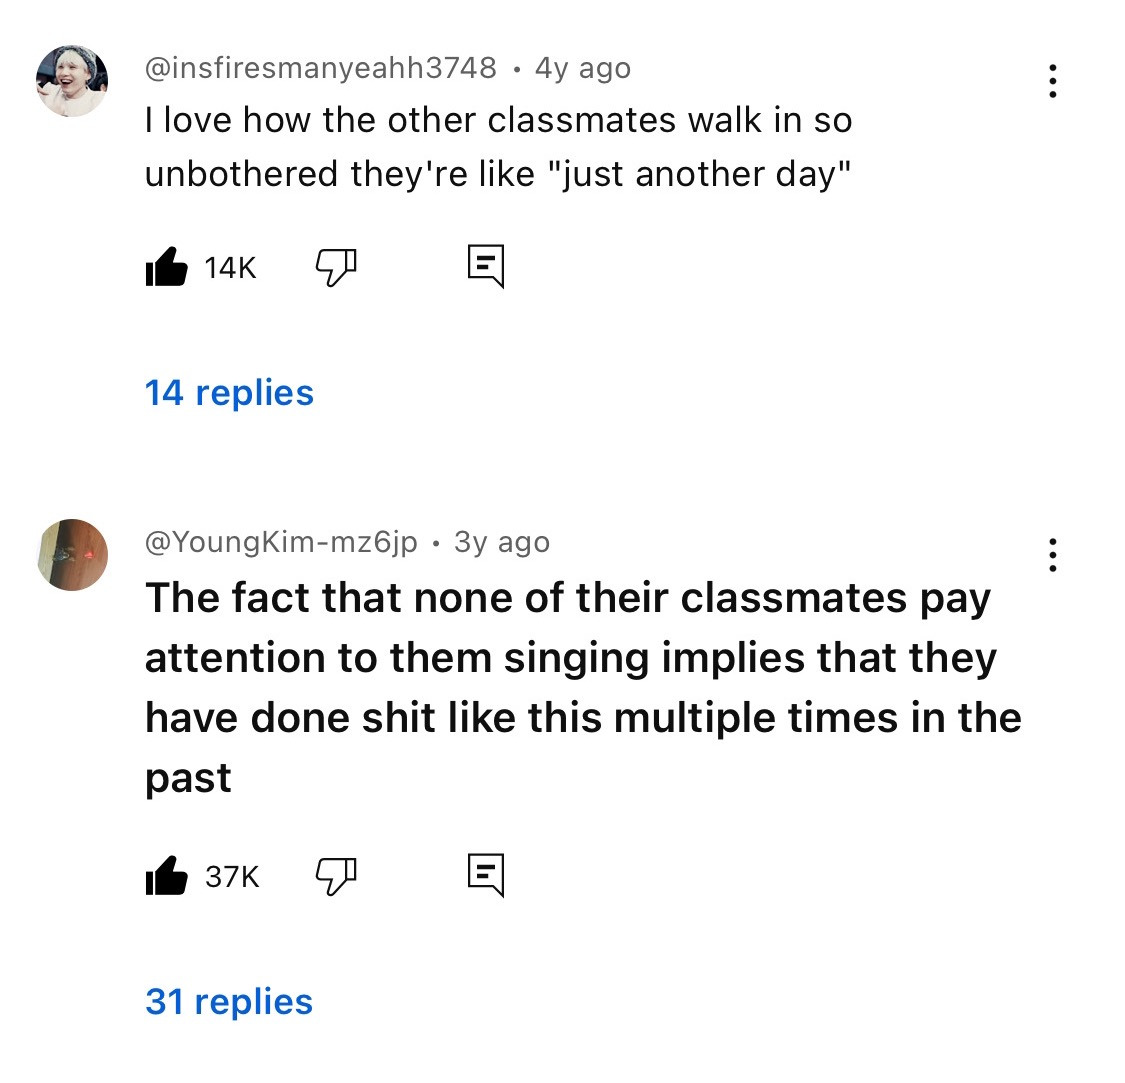Like the comment by @YoungKim-mz6jp

[166, 876]
